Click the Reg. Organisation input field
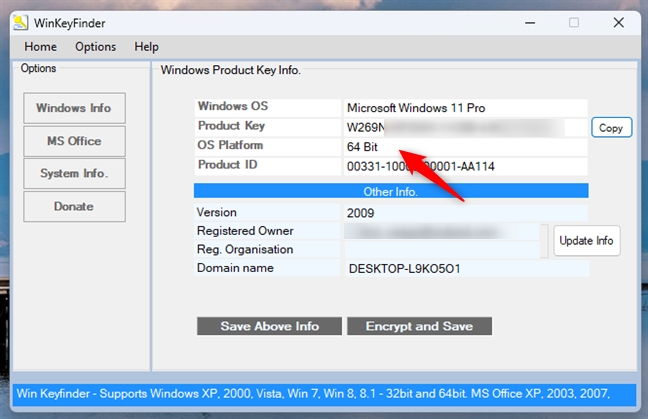 pos(442,250)
